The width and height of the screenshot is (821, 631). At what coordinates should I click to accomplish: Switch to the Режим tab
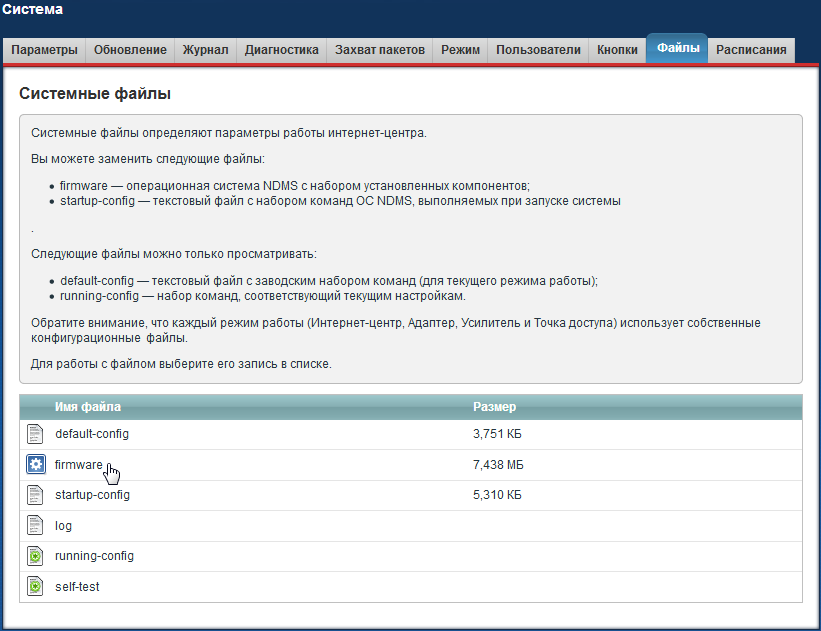tap(460, 50)
